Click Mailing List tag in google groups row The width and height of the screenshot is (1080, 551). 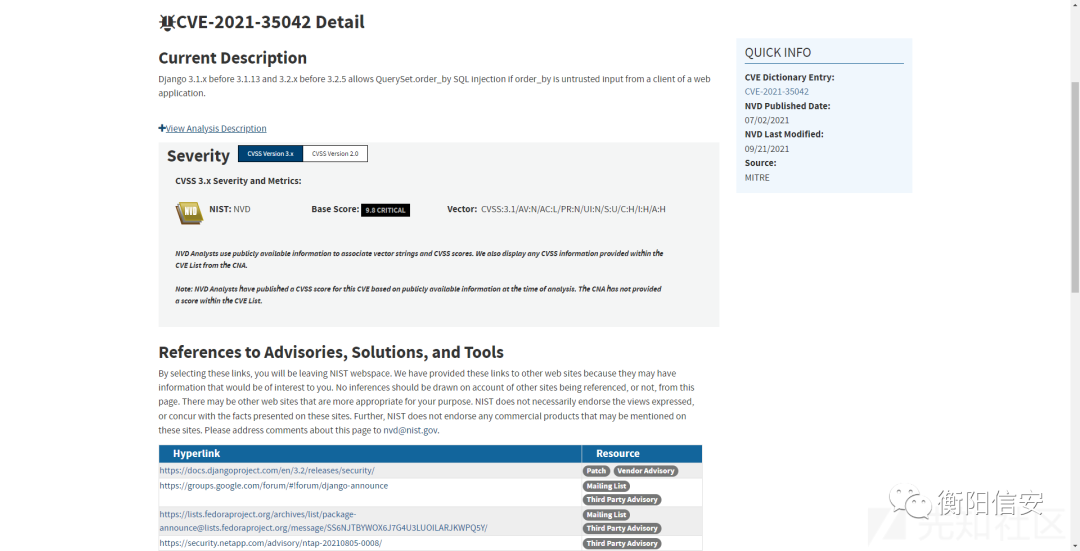click(x=606, y=486)
